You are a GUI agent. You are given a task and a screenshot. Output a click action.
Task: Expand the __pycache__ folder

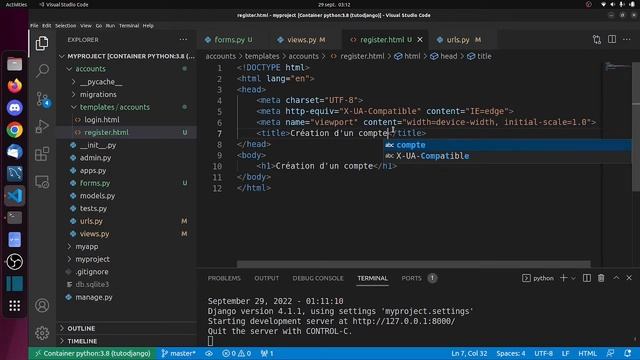point(101,82)
